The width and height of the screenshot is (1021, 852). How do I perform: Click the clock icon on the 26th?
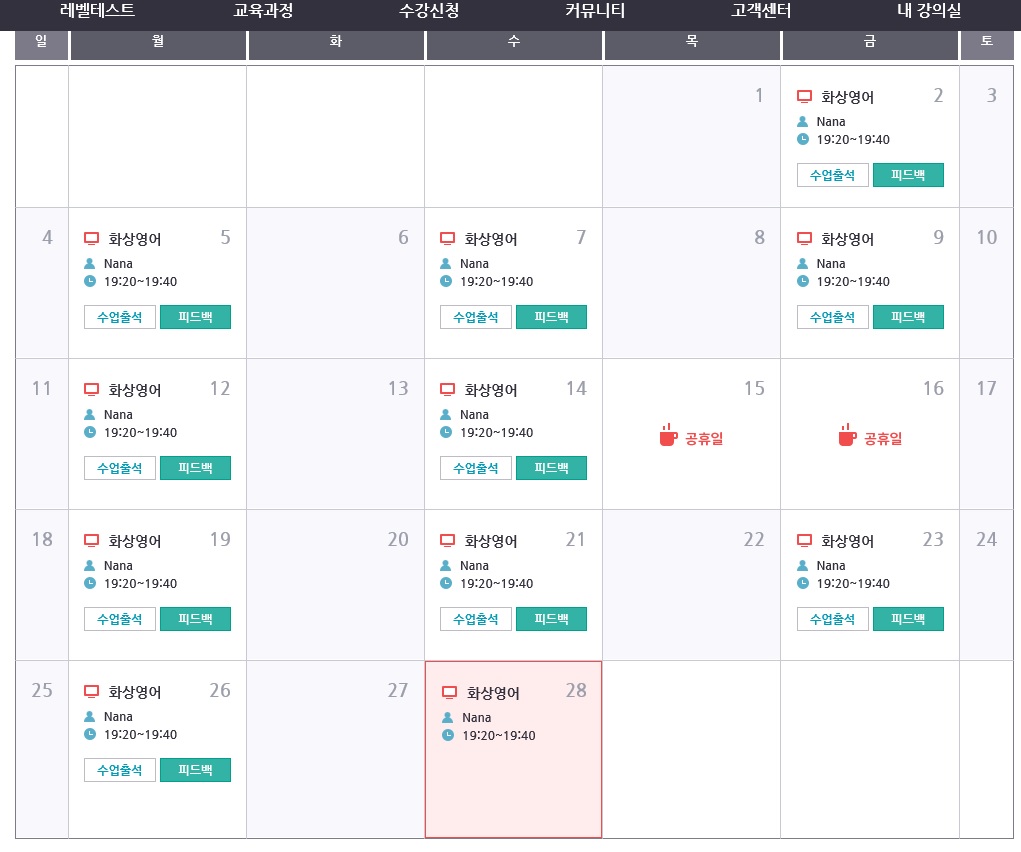point(90,735)
